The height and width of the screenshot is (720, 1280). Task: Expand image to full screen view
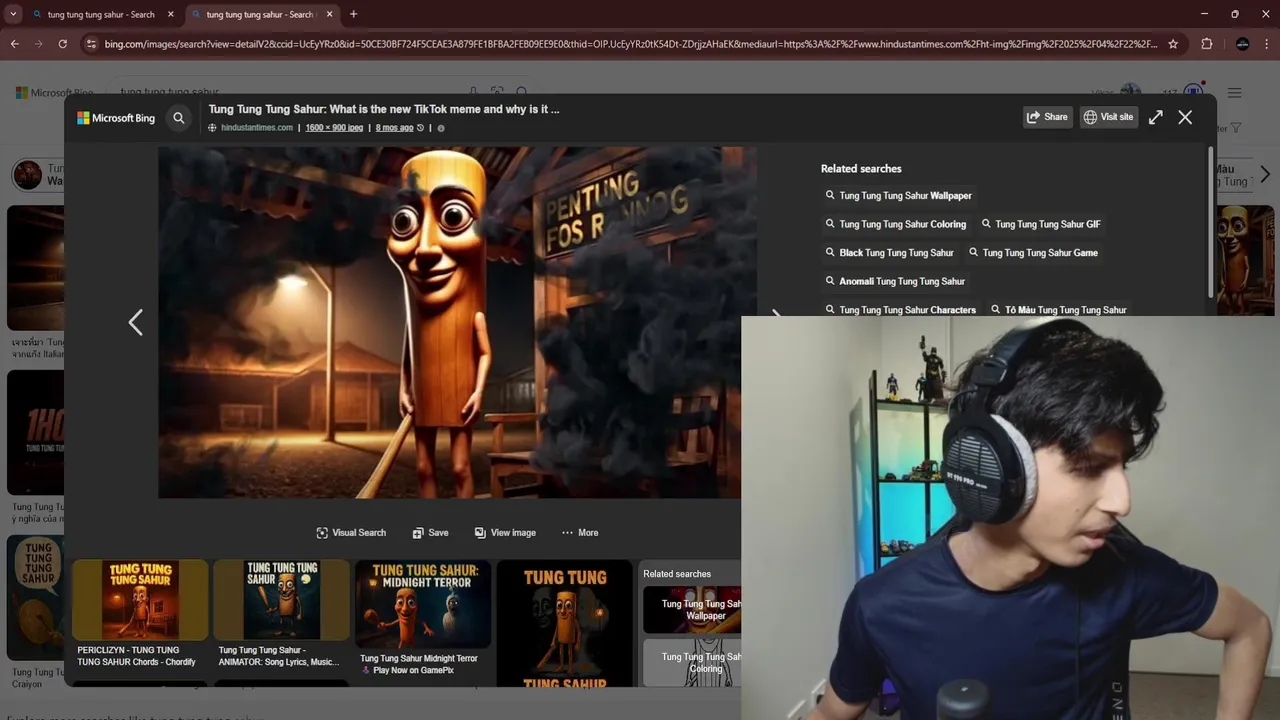pos(1155,117)
